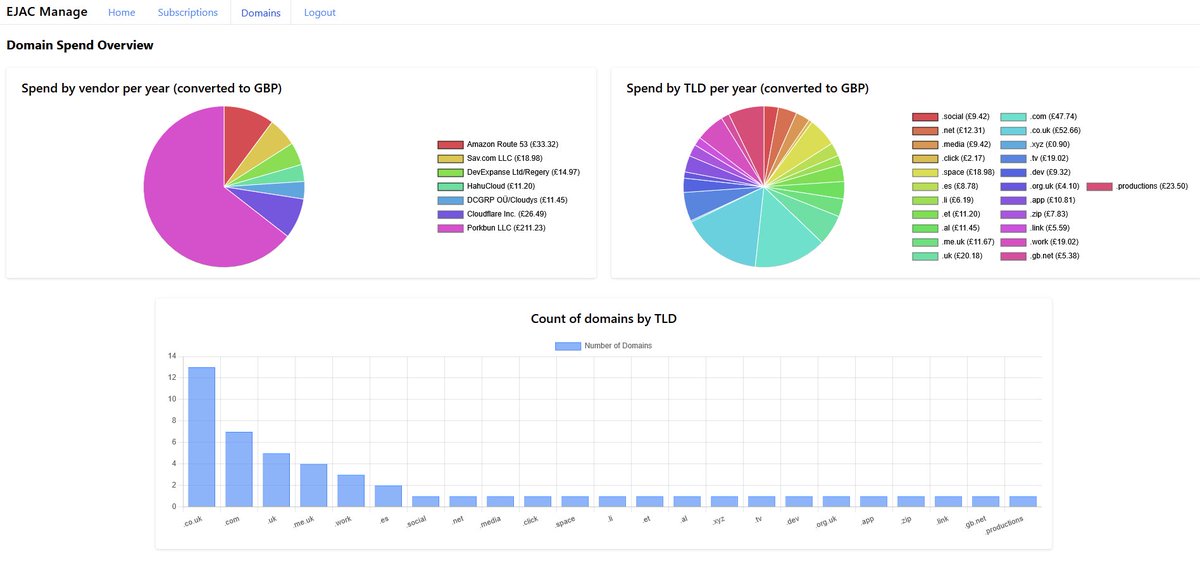
Task: Click the .org.uk axis label
Action: tap(826, 522)
